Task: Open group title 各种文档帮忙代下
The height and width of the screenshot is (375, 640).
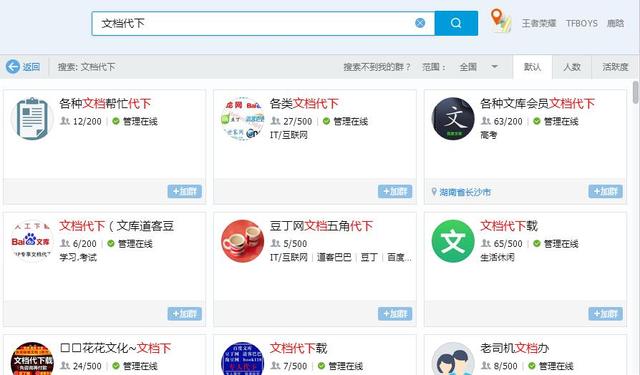Action: (105, 103)
